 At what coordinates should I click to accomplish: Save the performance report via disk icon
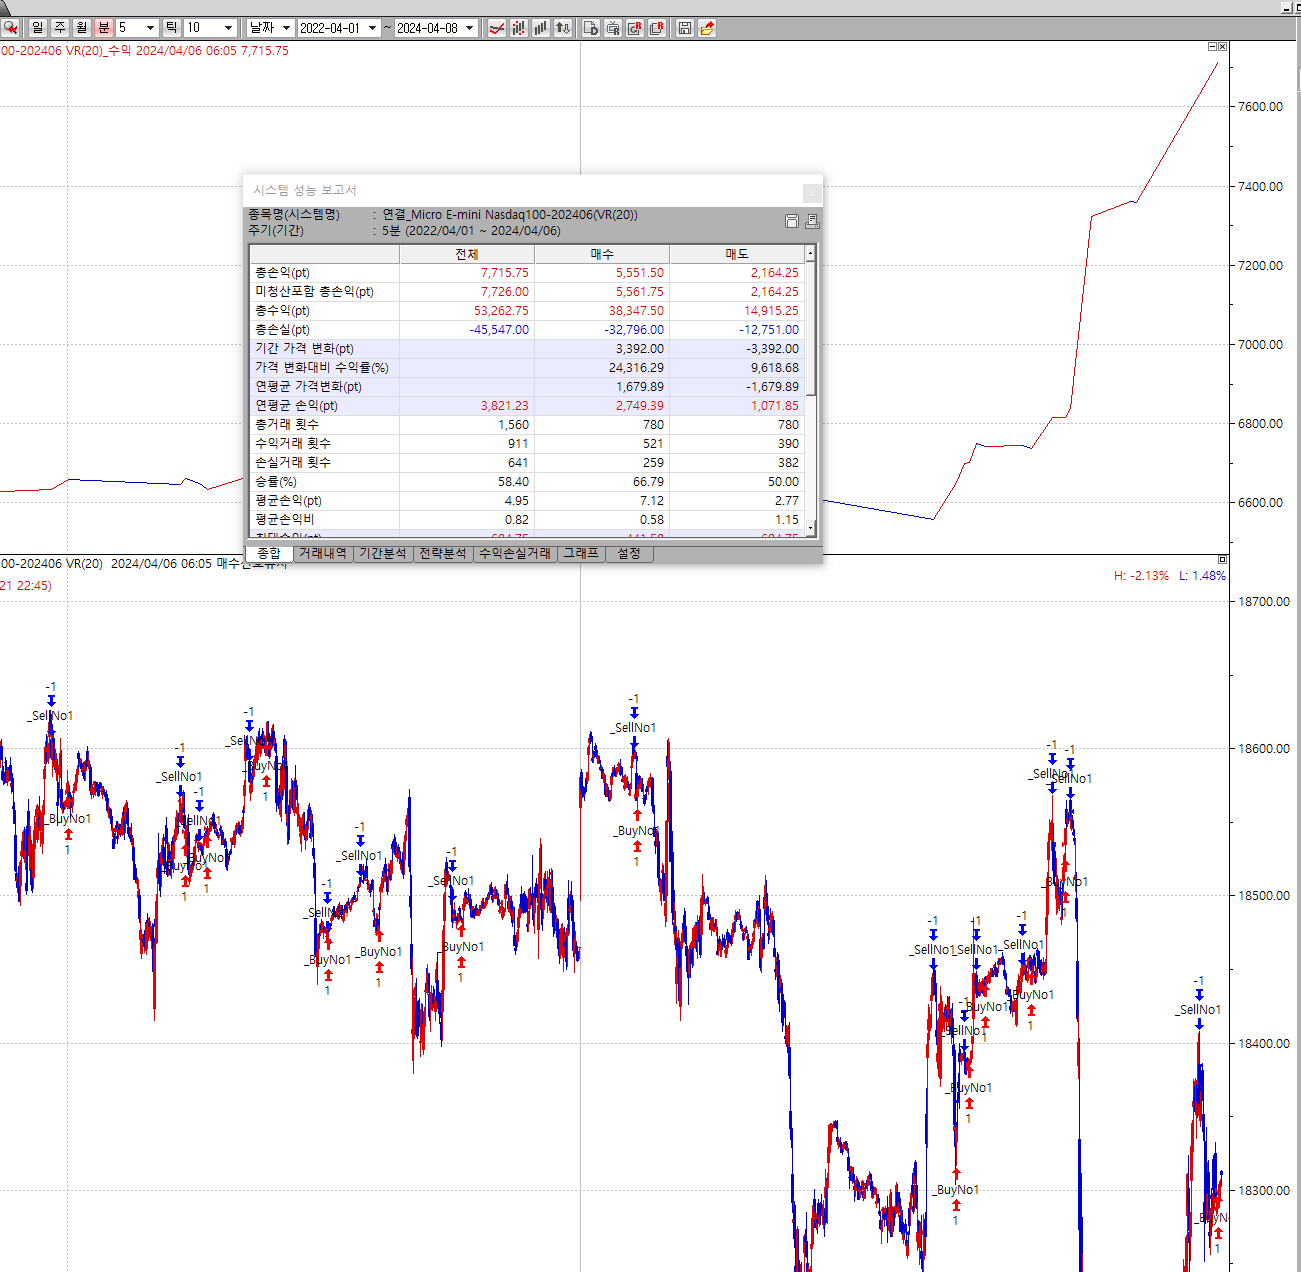792,221
